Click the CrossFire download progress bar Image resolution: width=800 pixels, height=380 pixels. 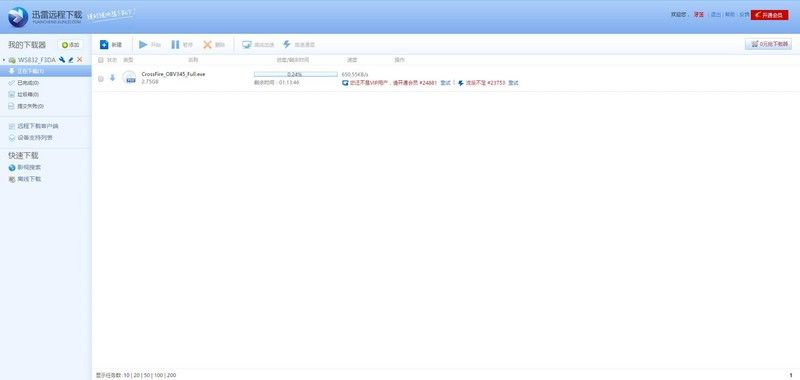295,74
